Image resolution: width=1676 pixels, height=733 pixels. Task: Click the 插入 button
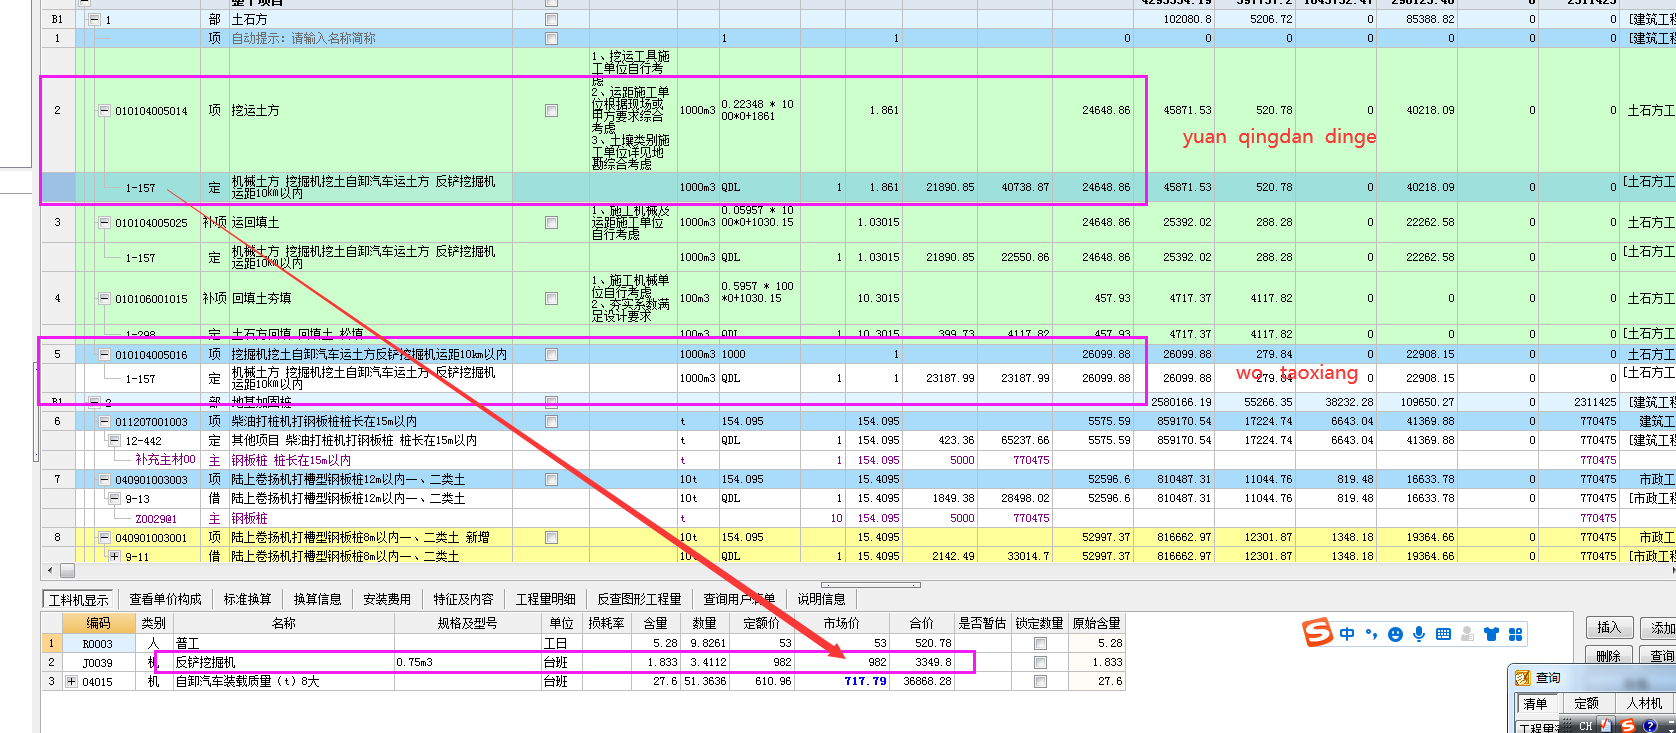pyautogui.click(x=1609, y=628)
